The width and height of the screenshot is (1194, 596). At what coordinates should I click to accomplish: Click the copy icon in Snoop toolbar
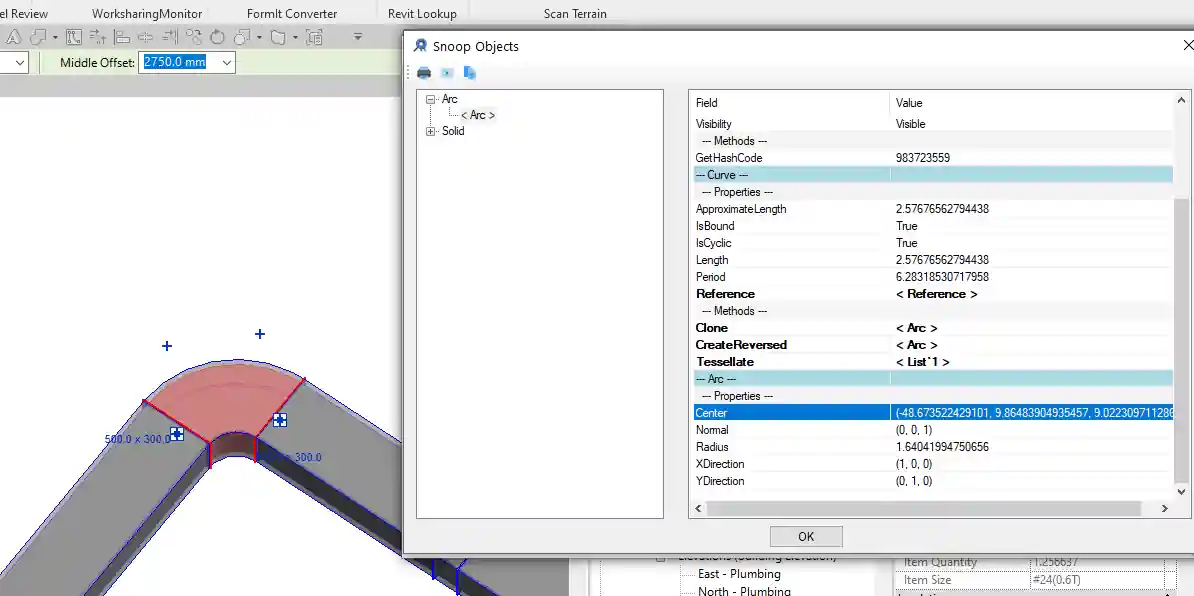[470, 73]
